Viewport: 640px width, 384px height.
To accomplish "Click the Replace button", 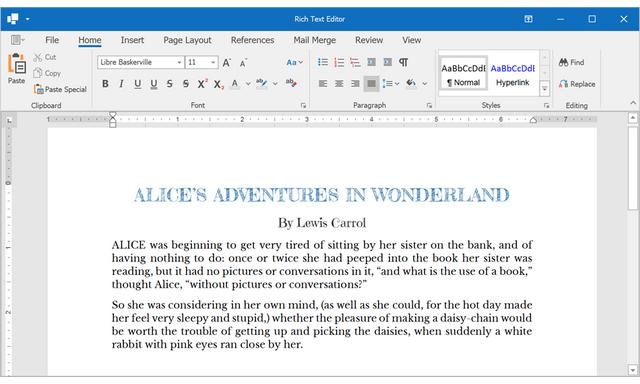I will (577, 84).
